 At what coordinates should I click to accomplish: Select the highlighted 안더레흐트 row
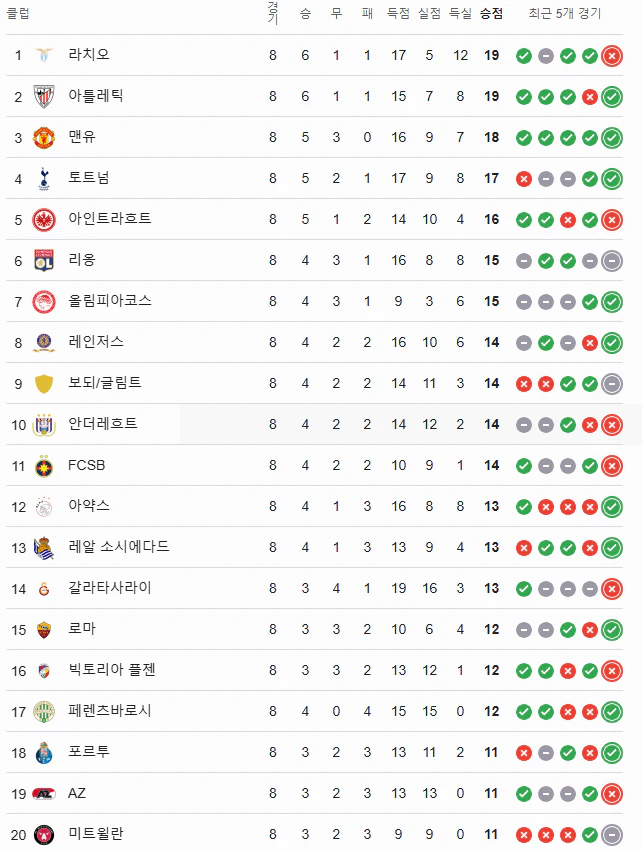coord(315,424)
